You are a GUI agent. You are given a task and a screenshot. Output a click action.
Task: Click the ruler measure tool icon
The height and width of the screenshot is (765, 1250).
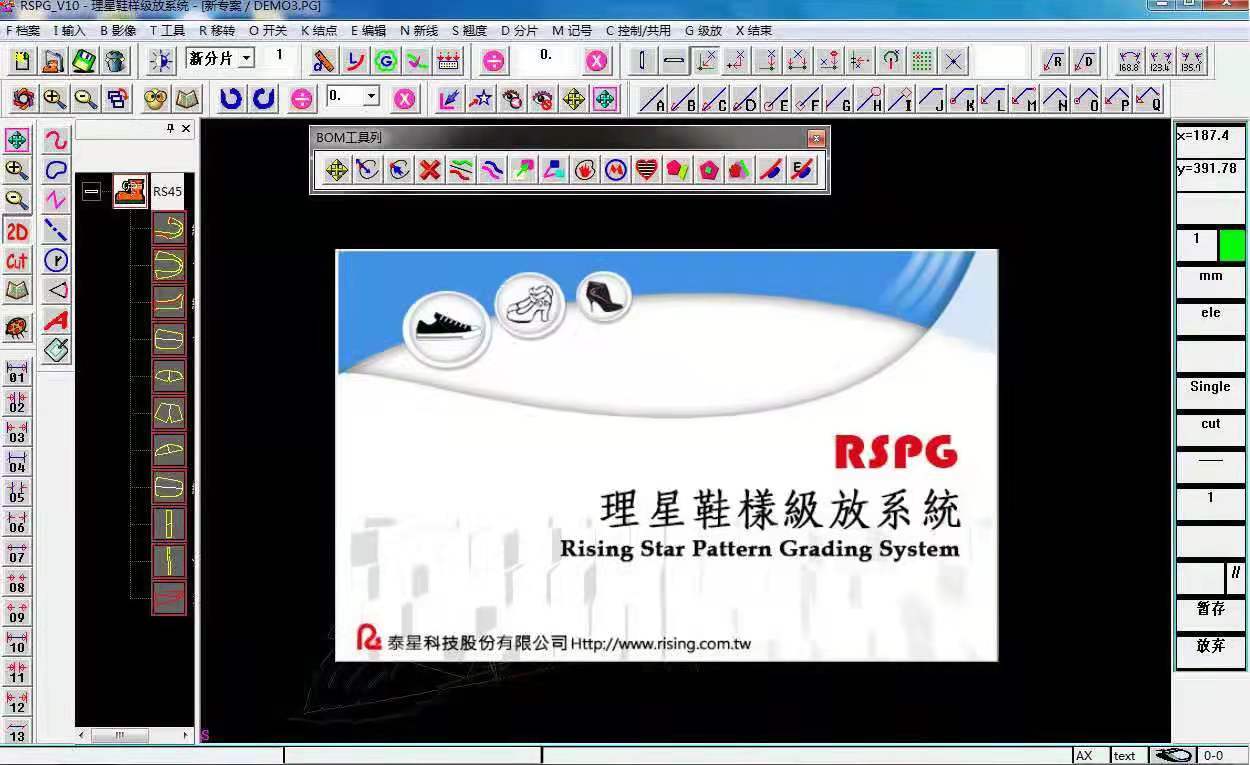tap(323, 61)
